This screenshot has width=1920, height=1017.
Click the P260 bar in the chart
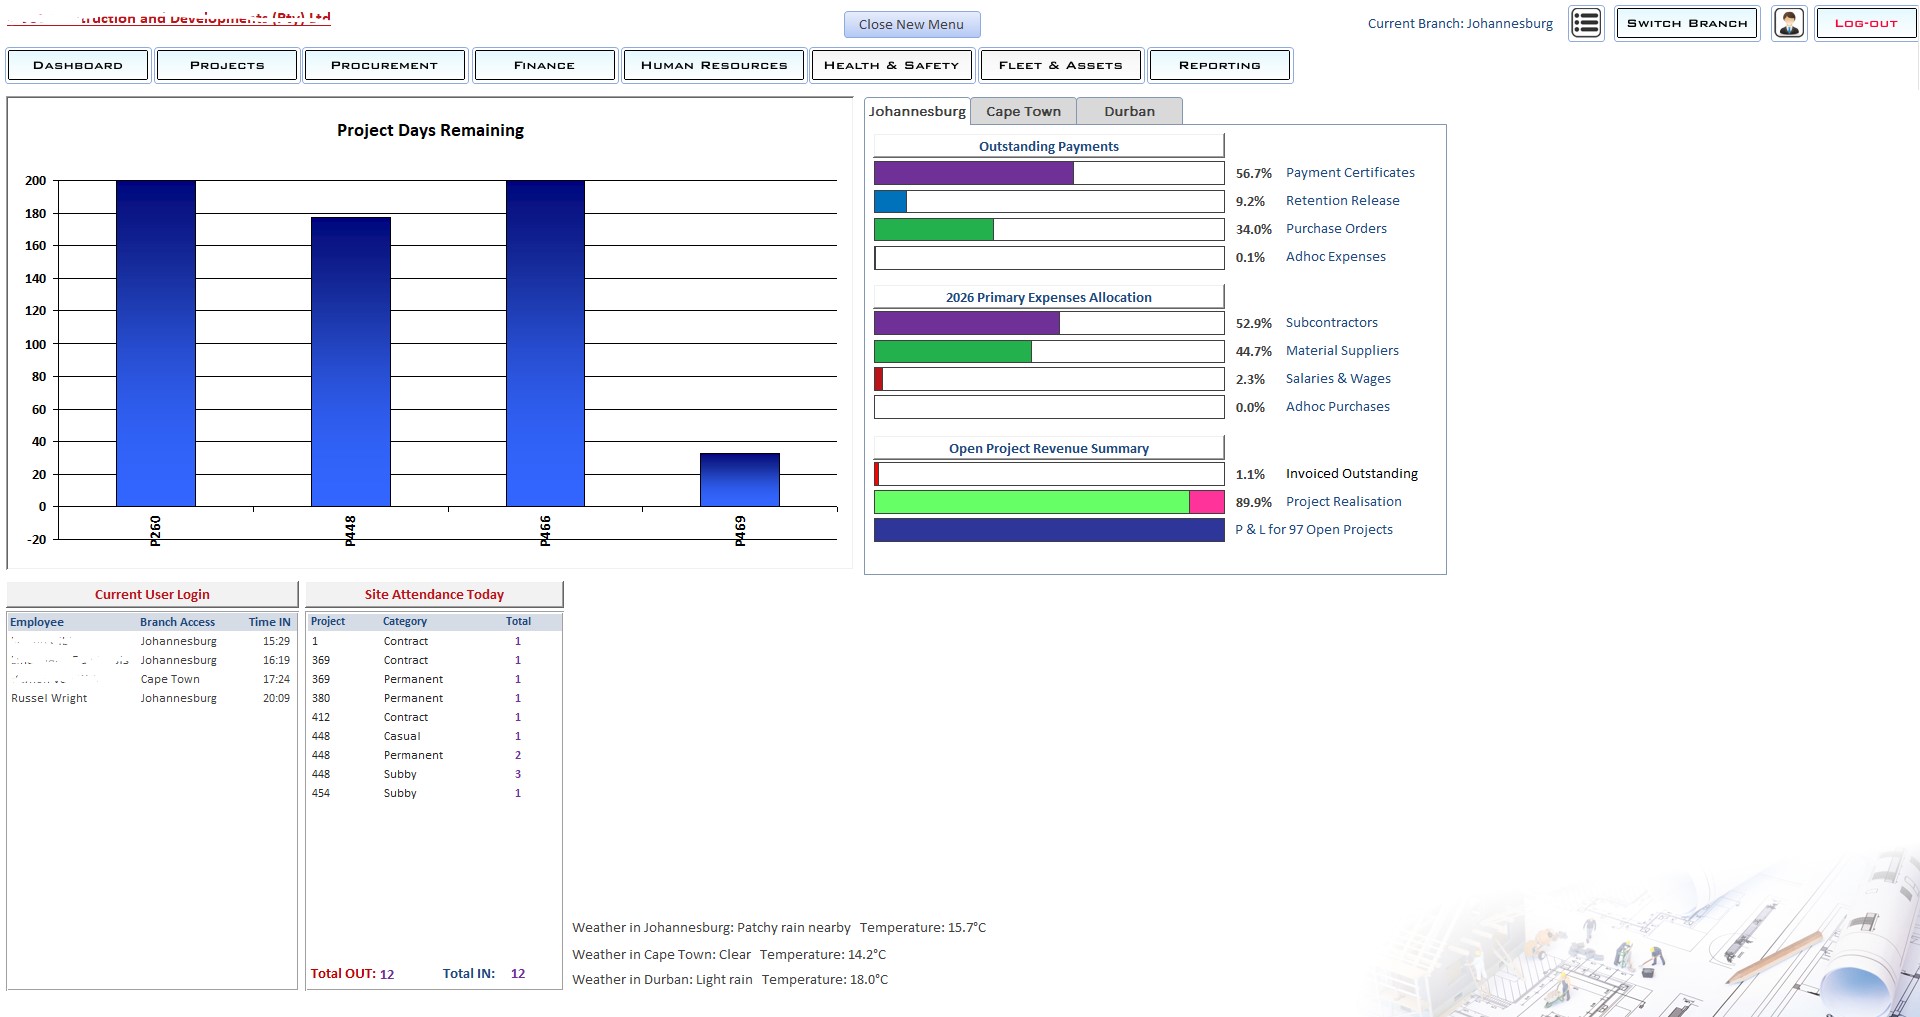[156, 343]
